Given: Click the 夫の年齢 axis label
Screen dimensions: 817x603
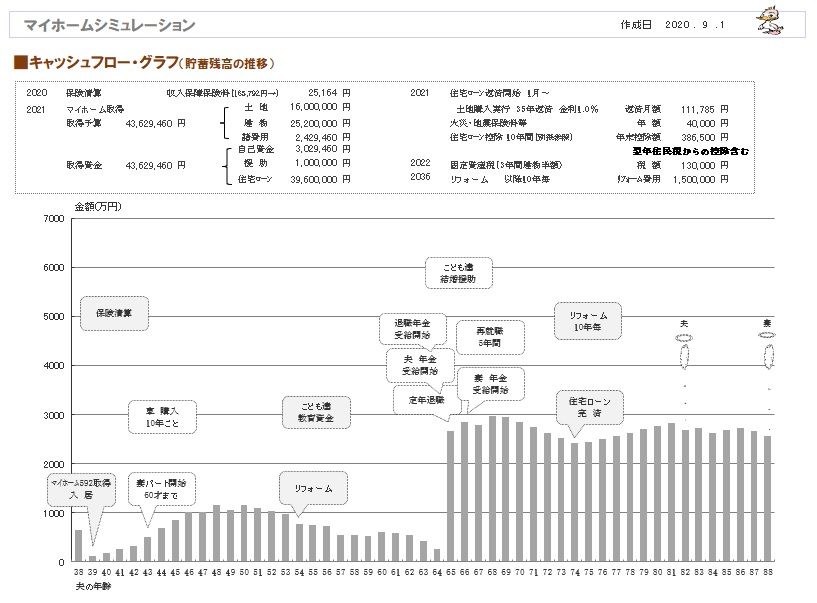Looking at the screenshot, I should click(93, 586).
